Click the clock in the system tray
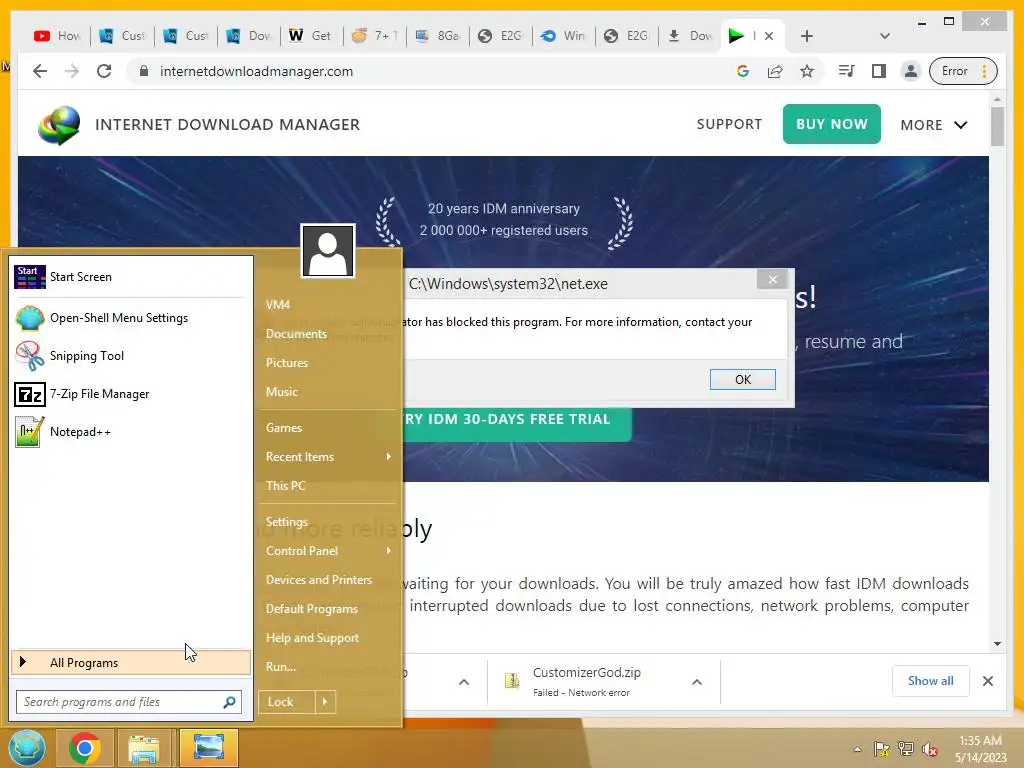The image size is (1024, 768). (x=980, y=749)
